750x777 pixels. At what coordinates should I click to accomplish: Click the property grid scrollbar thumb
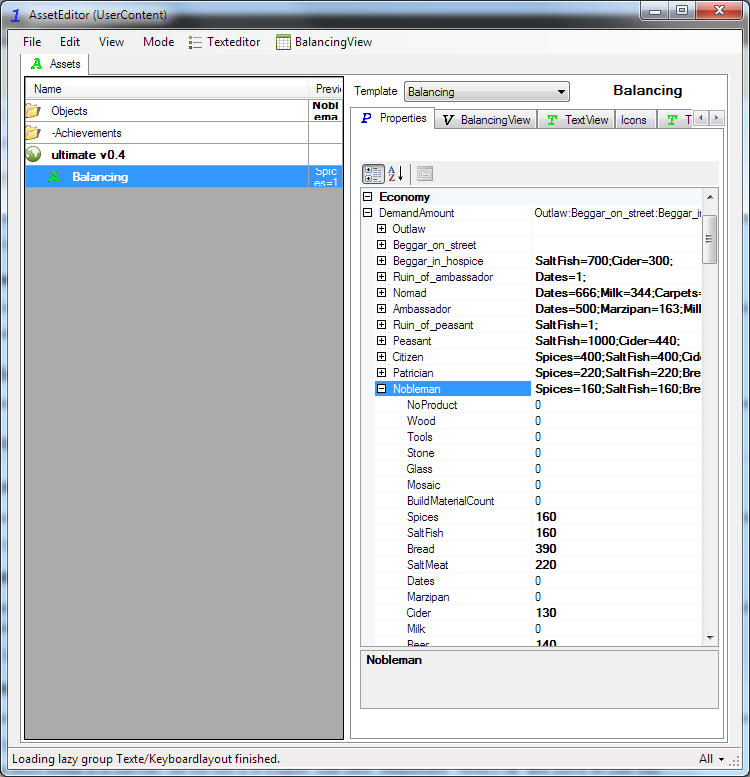click(x=710, y=239)
